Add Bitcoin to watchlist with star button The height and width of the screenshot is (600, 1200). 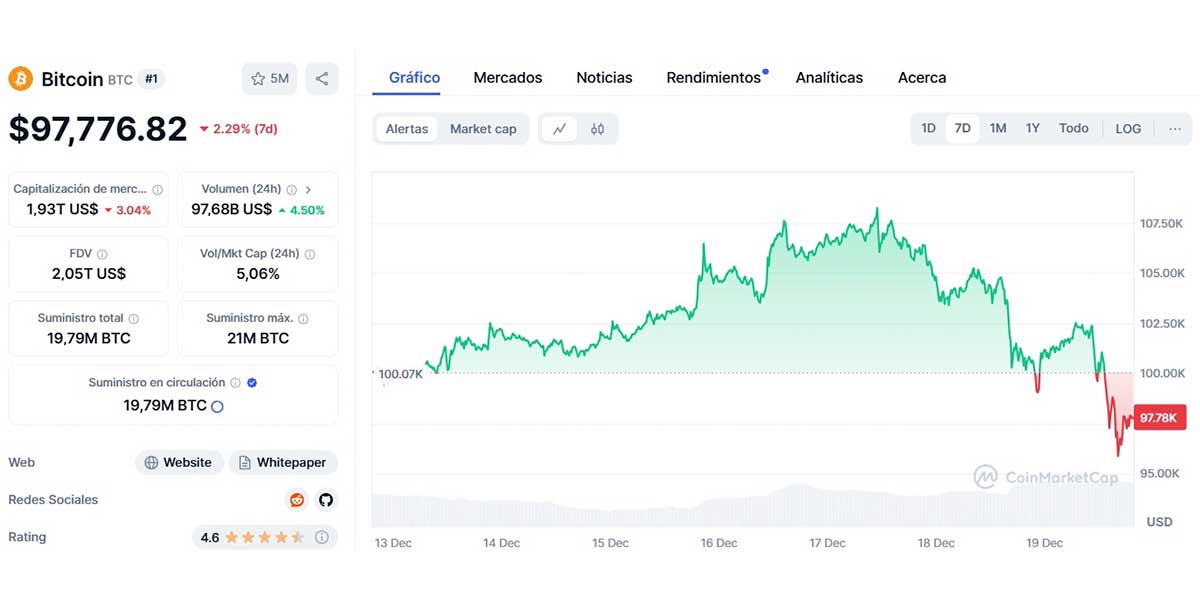(x=269, y=79)
